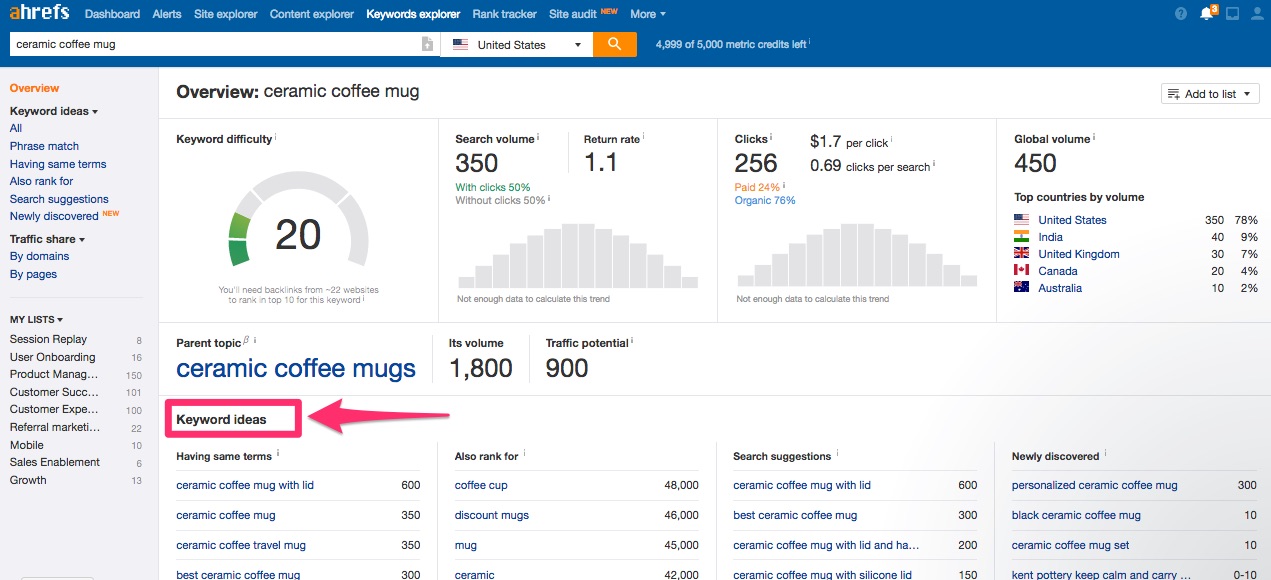
Task: Click the upload file icon in search box
Action: click(x=428, y=44)
